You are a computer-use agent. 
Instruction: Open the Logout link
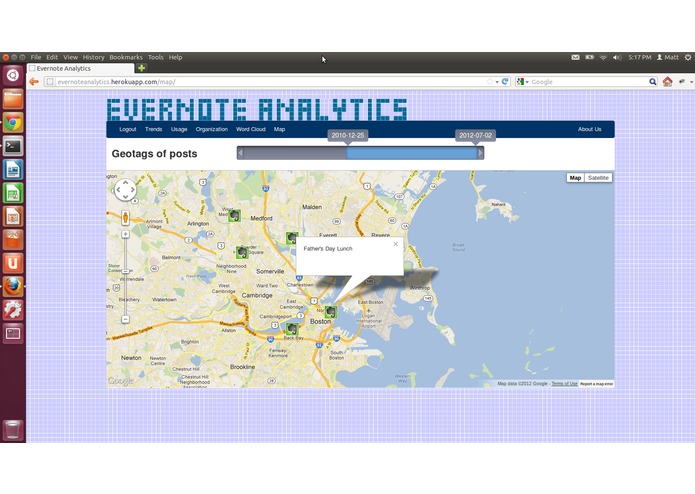[128, 129]
